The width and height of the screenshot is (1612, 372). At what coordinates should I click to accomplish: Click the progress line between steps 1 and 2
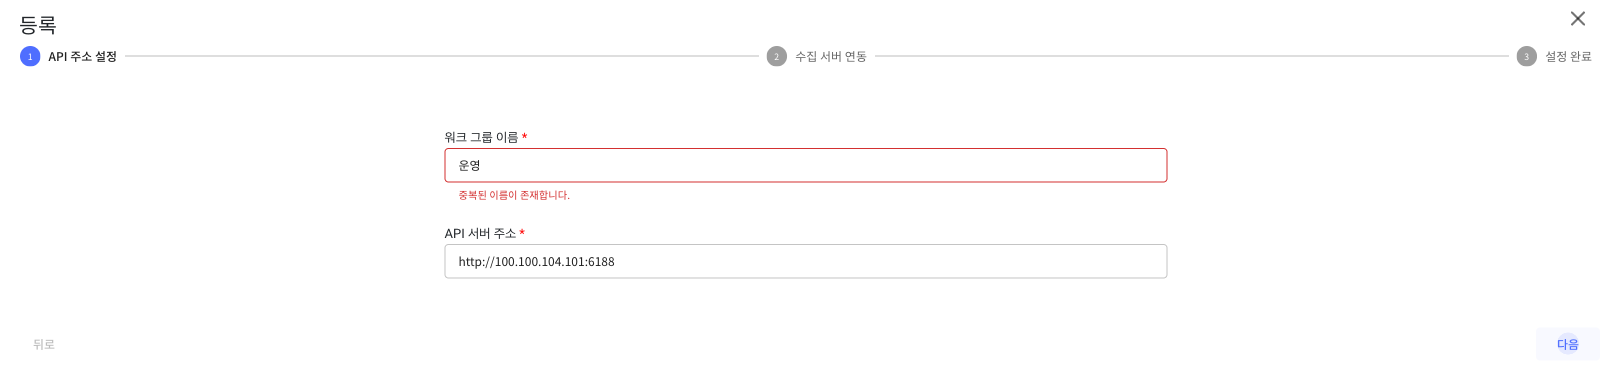point(442,56)
